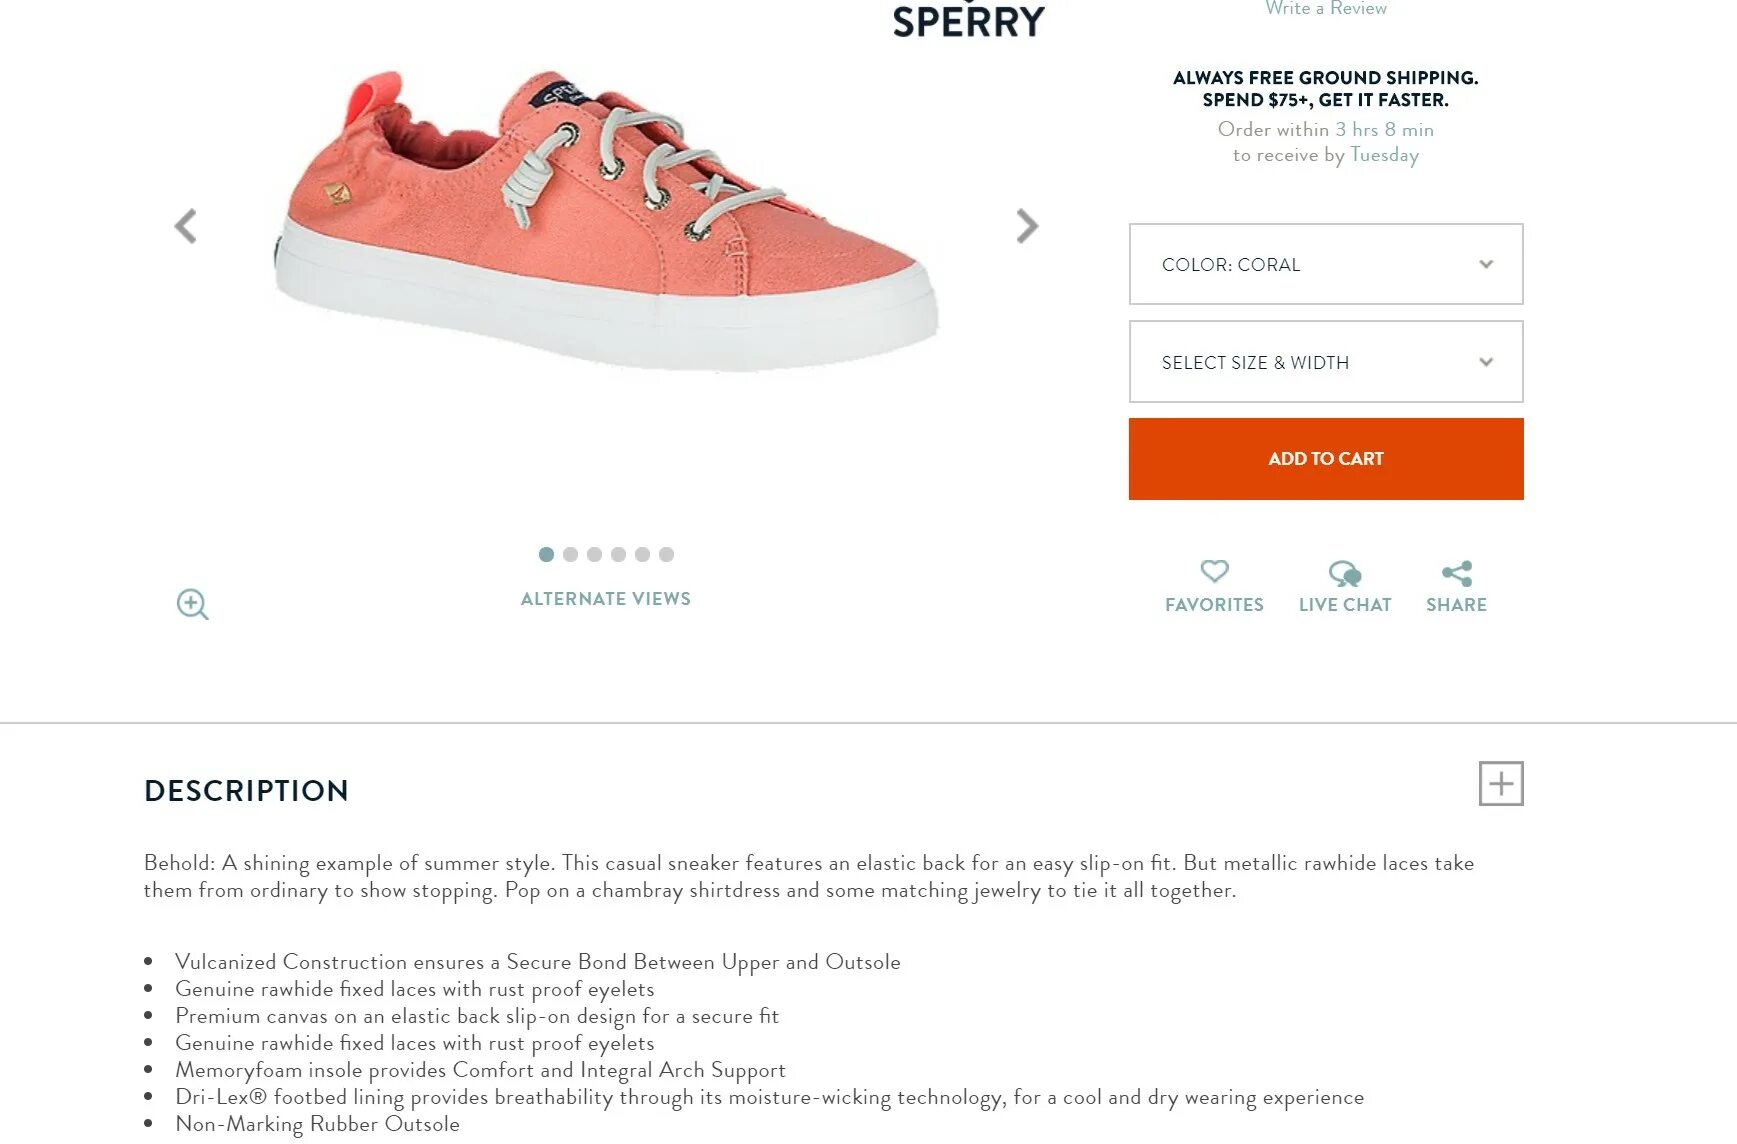The width and height of the screenshot is (1737, 1144).
Task: Select the third carousel dot
Action: (x=594, y=554)
